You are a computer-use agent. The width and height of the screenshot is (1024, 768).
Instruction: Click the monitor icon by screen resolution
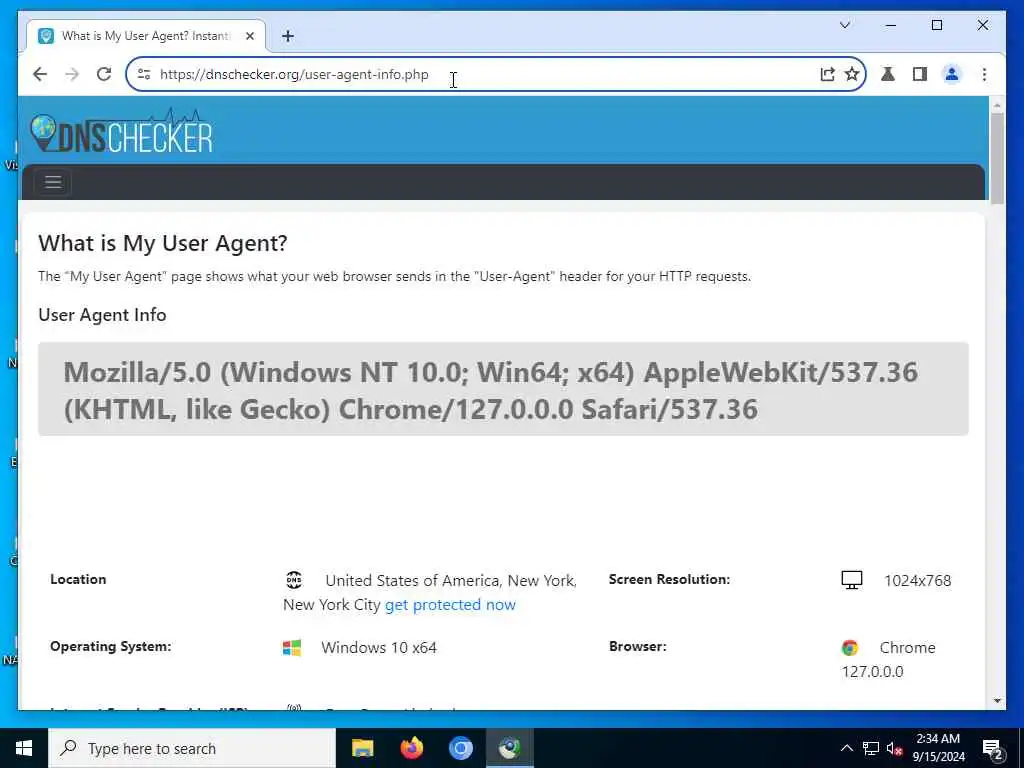pos(852,580)
